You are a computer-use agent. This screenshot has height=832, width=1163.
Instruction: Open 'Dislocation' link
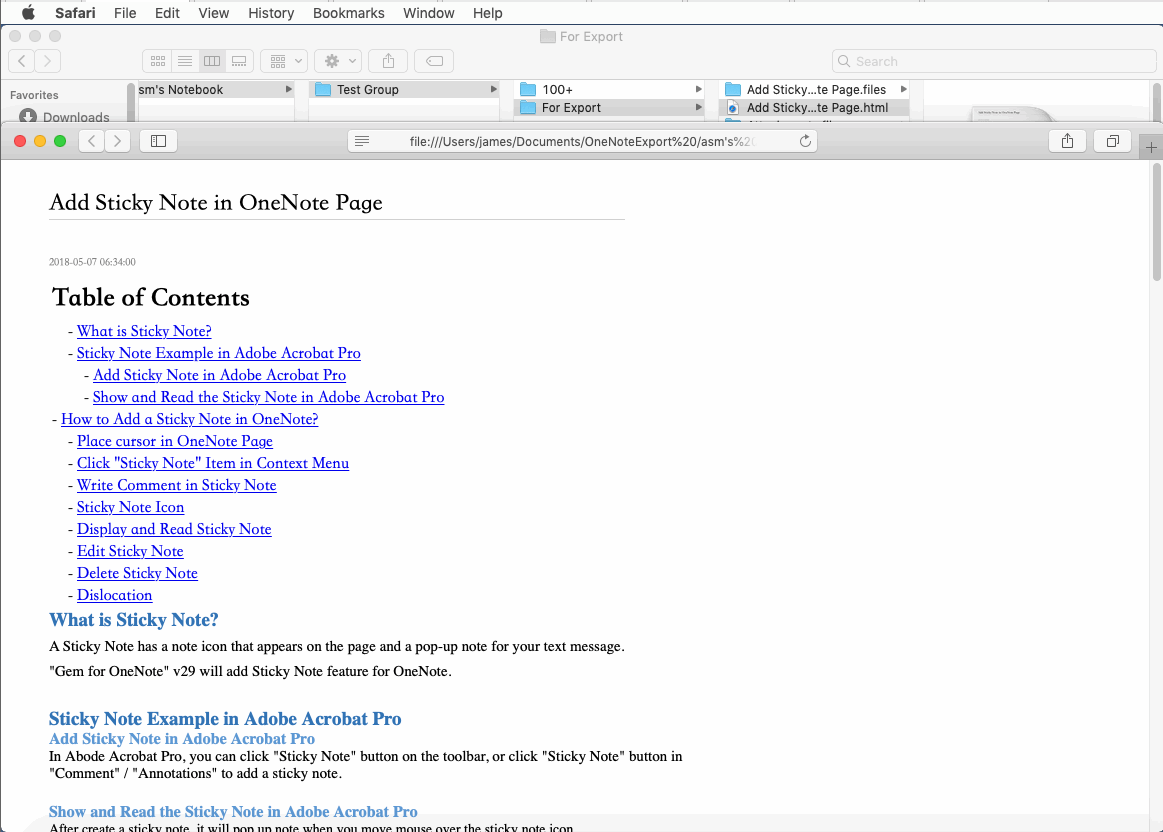[x=114, y=595]
